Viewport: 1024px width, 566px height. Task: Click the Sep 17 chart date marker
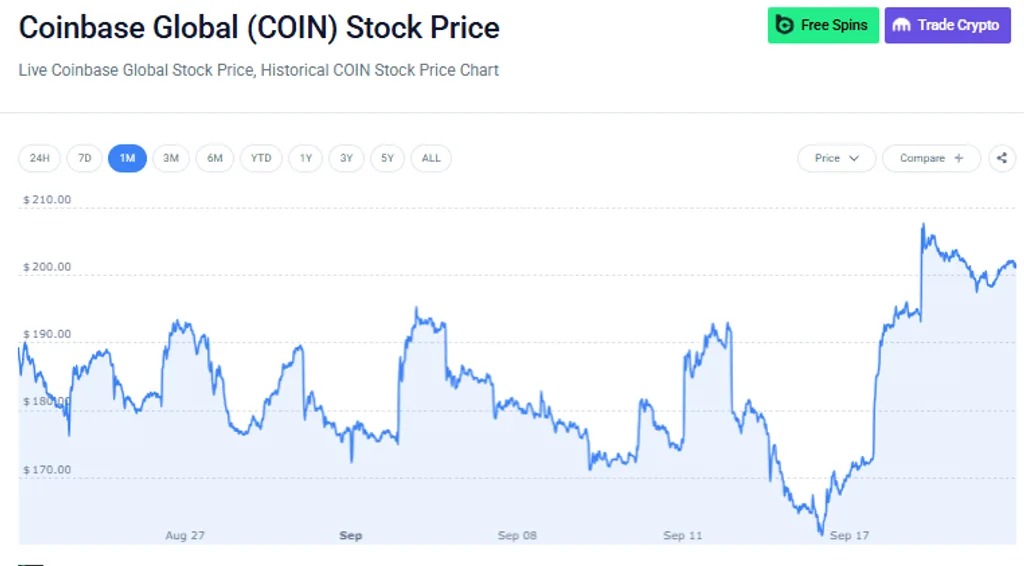click(849, 535)
